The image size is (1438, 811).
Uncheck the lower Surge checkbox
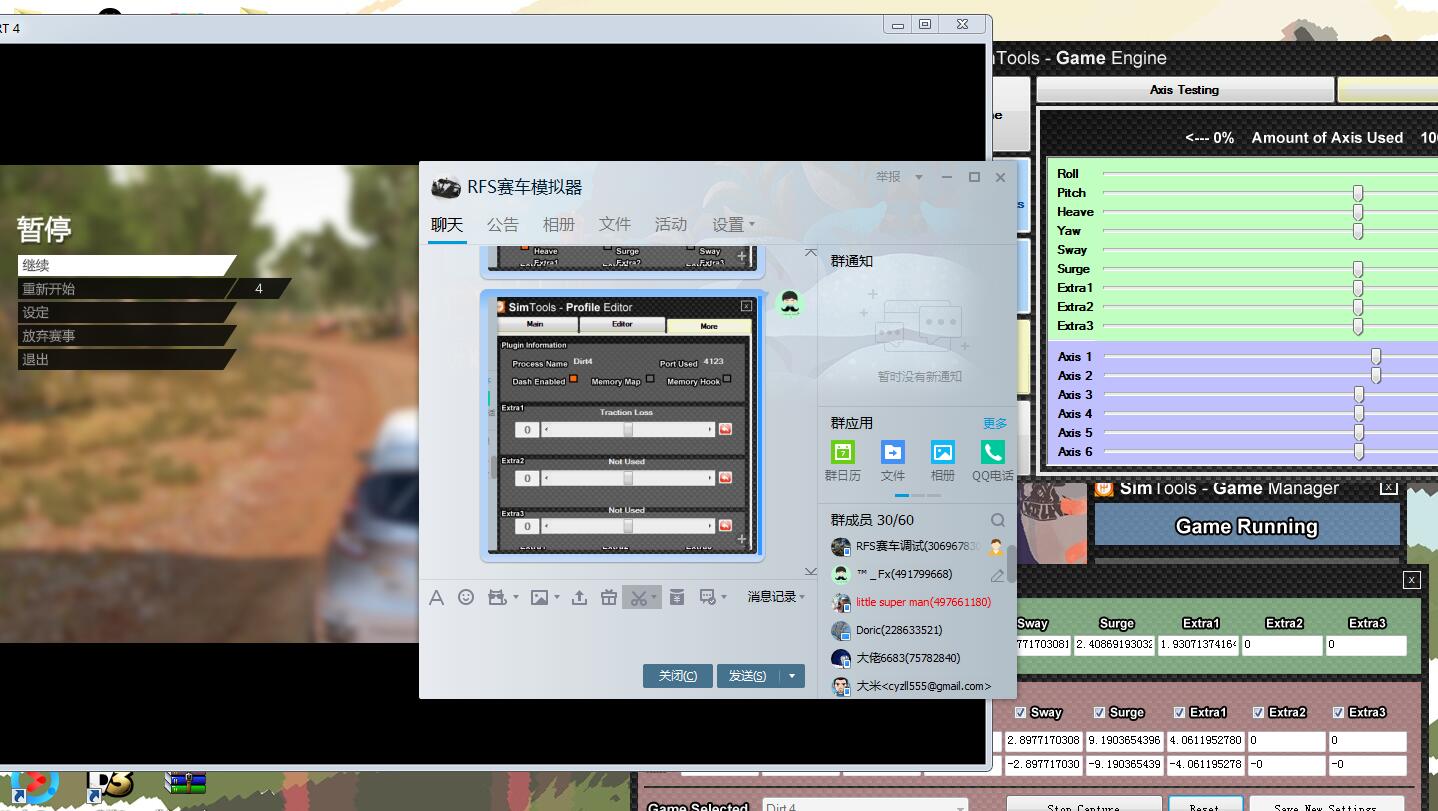click(x=1099, y=712)
